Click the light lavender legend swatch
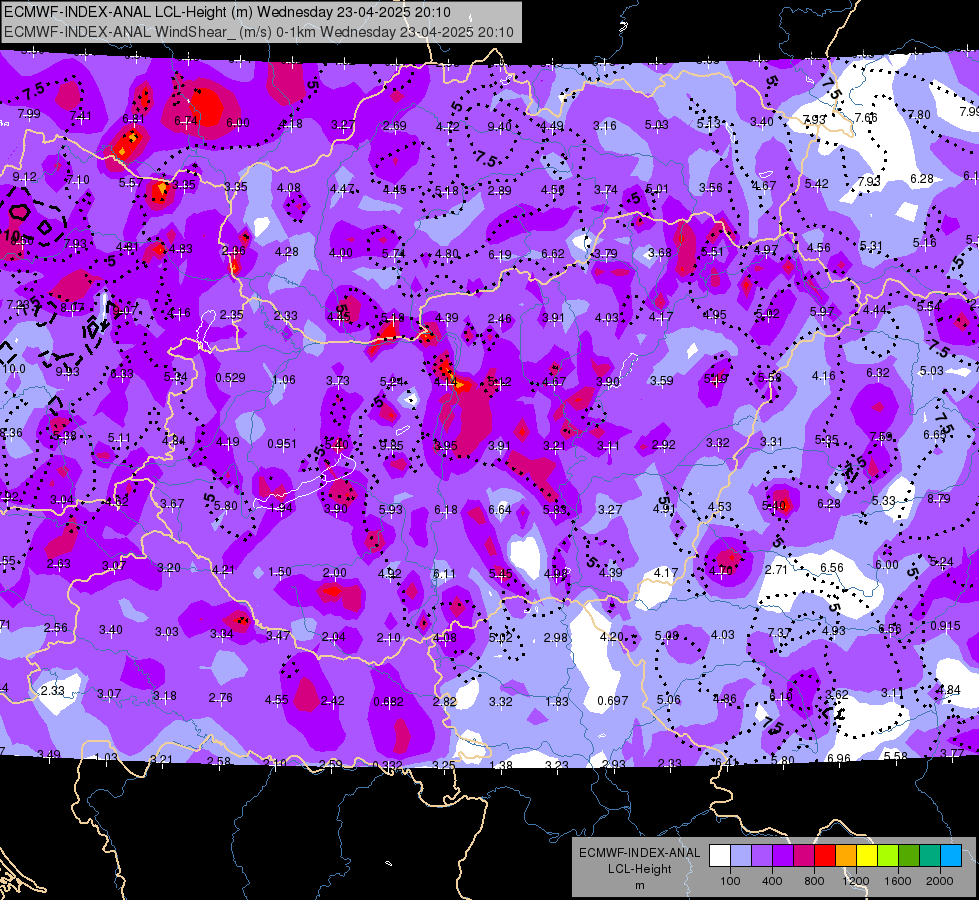The height and width of the screenshot is (900, 979). pos(741,856)
